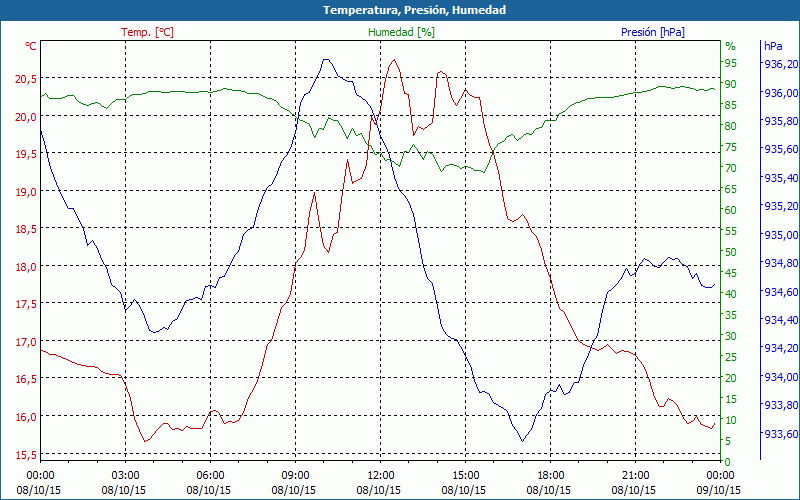Image resolution: width=800 pixels, height=500 pixels.
Task: Click the '70' humidity axis value
Action: pos(731,168)
